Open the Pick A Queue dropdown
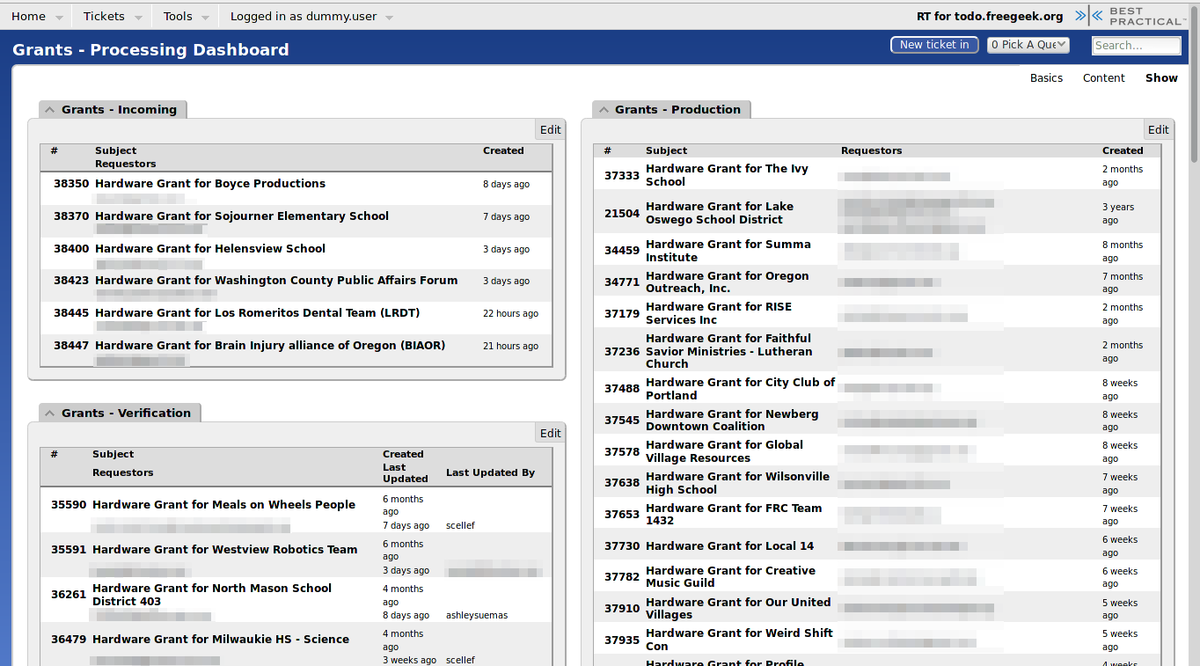Image resolution: width=1200 pixels, height=666 pixels. pyautogui.click(x=1028, y=45)
